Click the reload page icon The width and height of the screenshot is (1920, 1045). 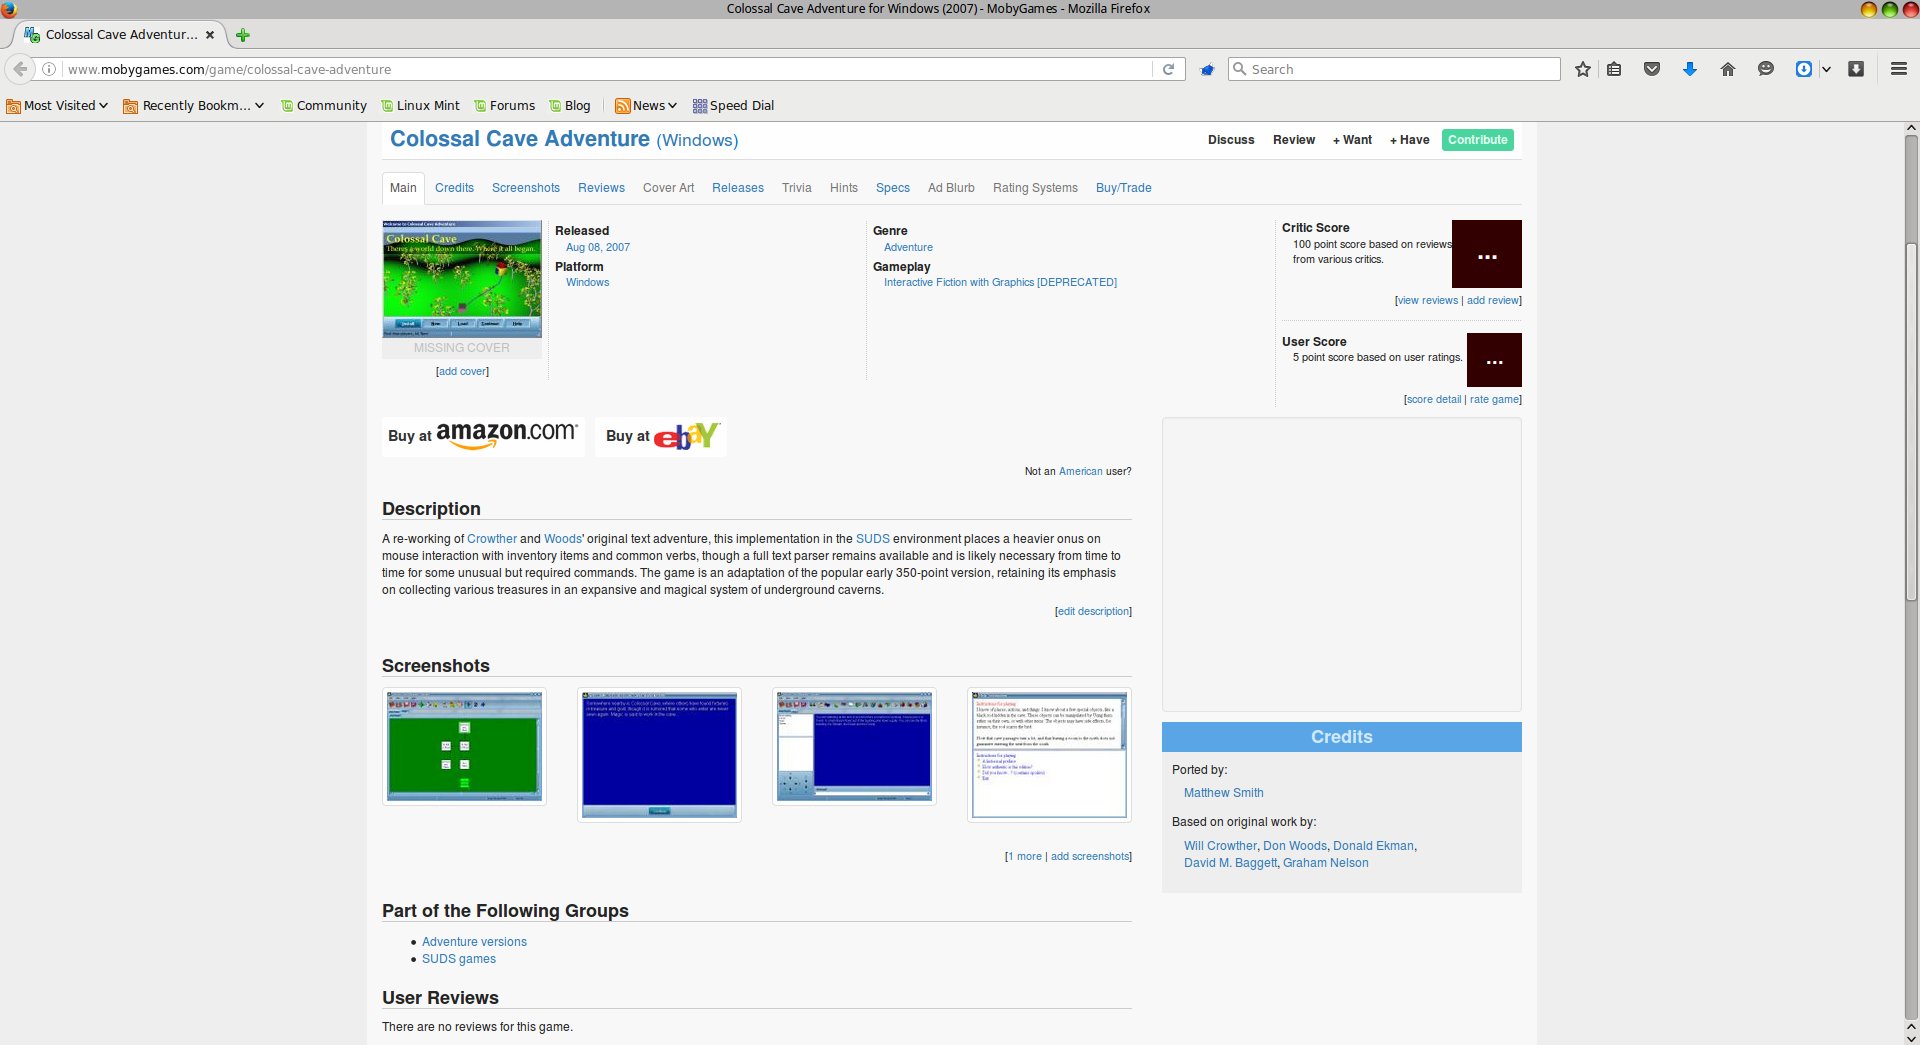click(x=1168, y=69)
